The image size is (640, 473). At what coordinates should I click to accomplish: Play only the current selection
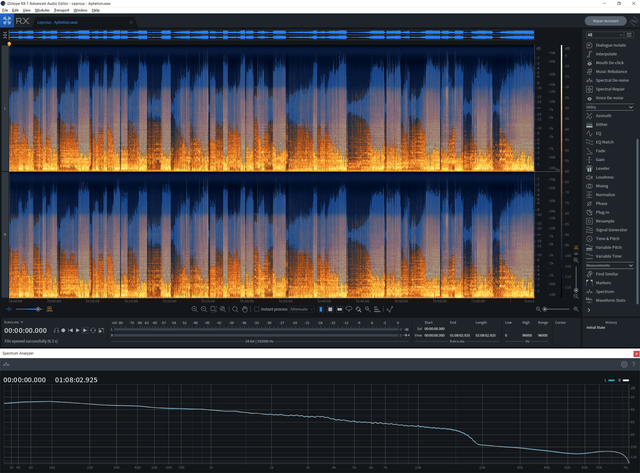pos(85,331)
